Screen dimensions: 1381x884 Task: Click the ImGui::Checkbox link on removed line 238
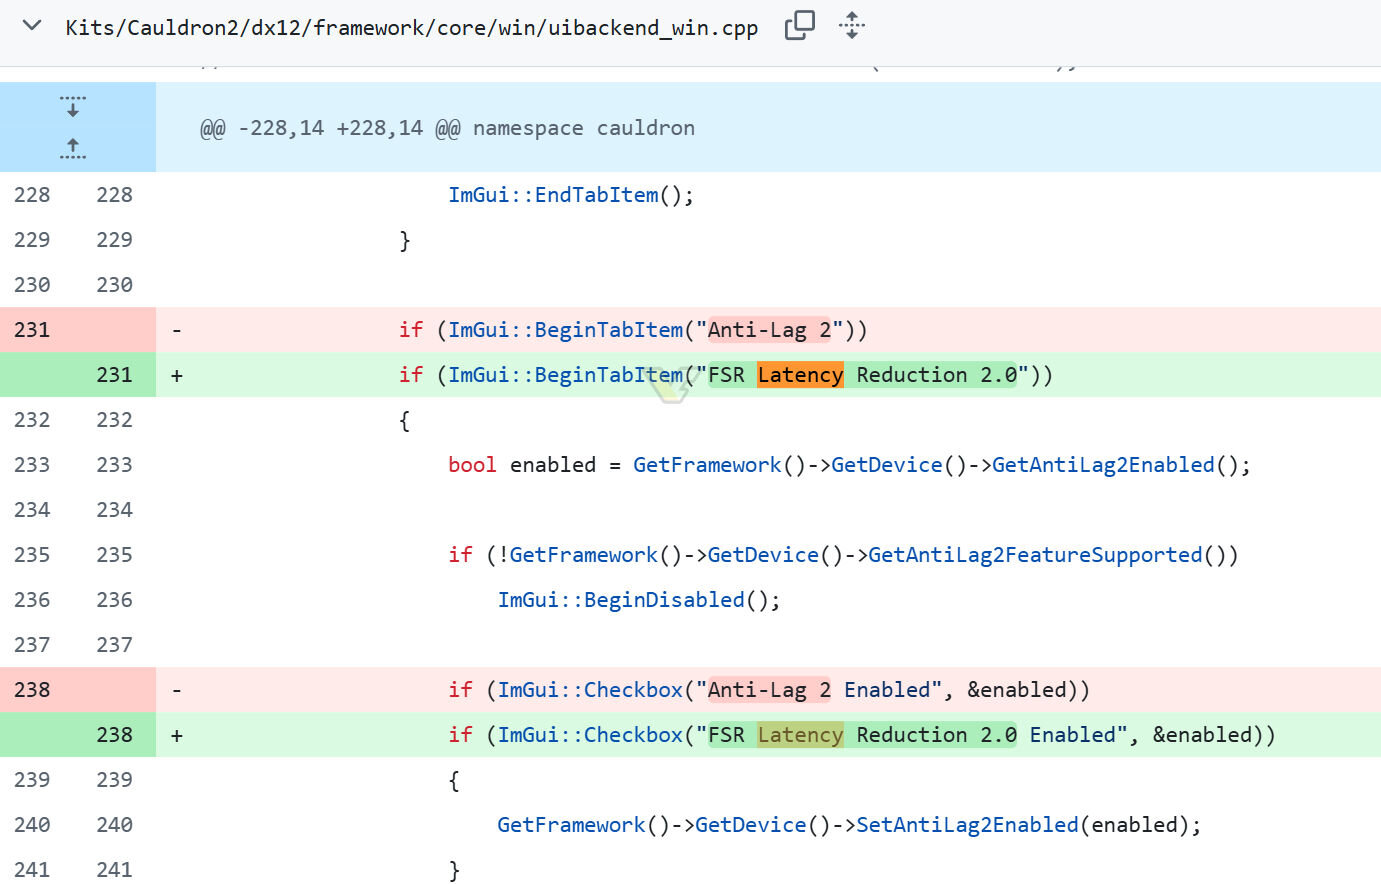click(x=589, y=689)
